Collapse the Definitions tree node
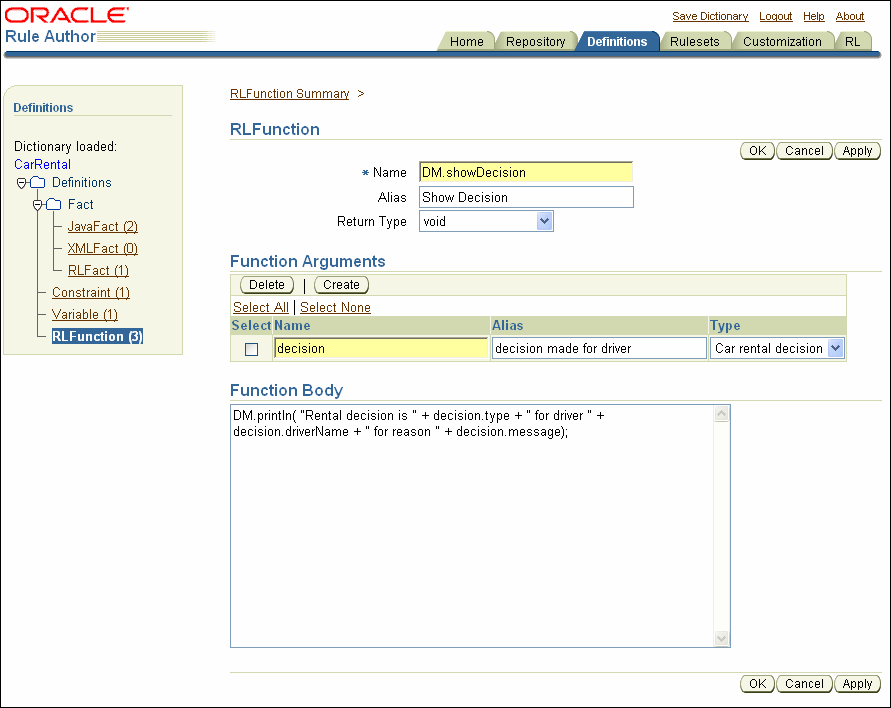Screen dimensions: 891x708 [22, 183]
